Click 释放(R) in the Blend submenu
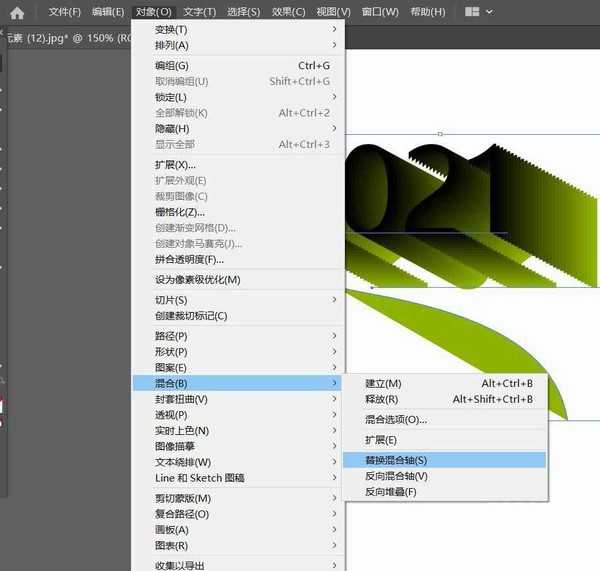600x571 pixels. [381, 399]
